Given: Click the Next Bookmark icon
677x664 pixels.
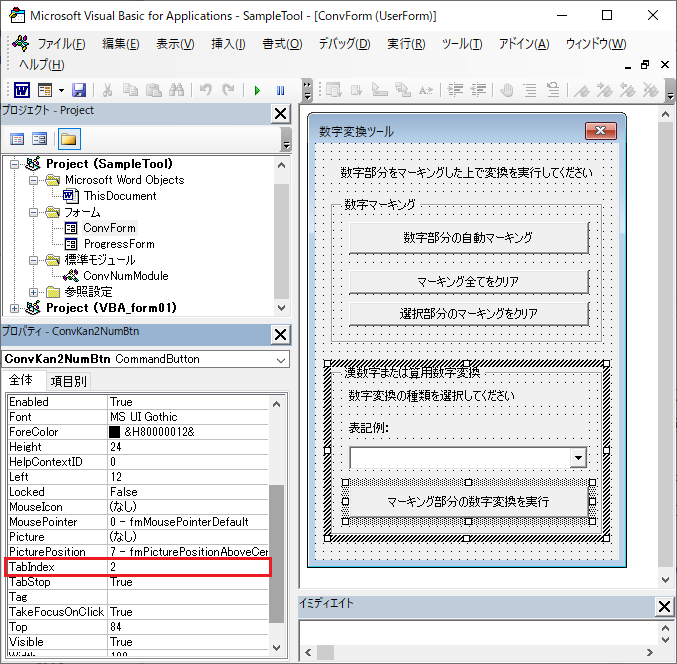Looking at the screenshot, I should click(604, 90).
